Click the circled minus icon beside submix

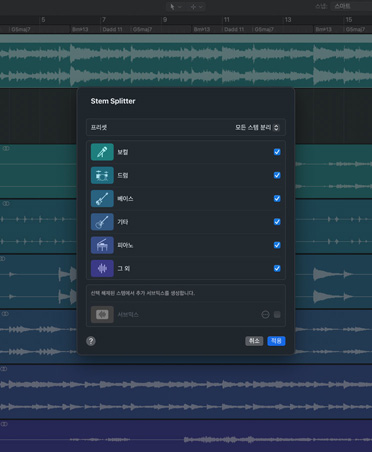pyautogui.click(x=265, y=315)
